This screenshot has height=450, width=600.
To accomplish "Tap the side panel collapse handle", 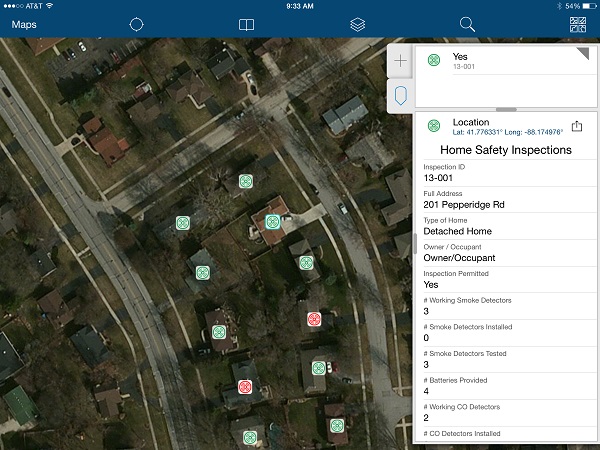I will coord(415,244).
